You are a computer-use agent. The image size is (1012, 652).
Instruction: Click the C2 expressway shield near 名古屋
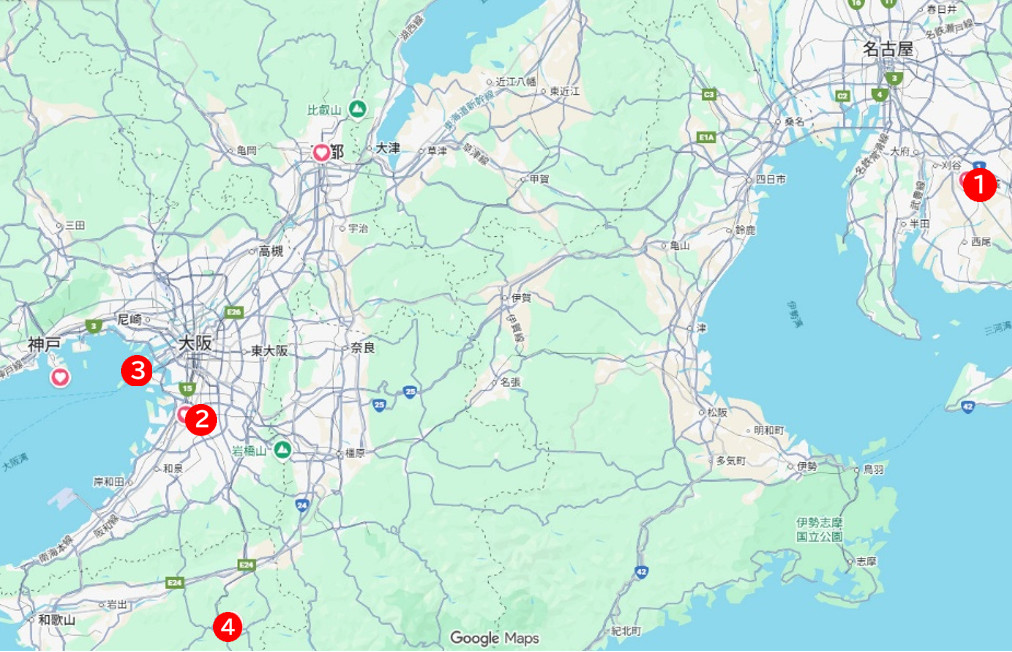tap(842, 96)
